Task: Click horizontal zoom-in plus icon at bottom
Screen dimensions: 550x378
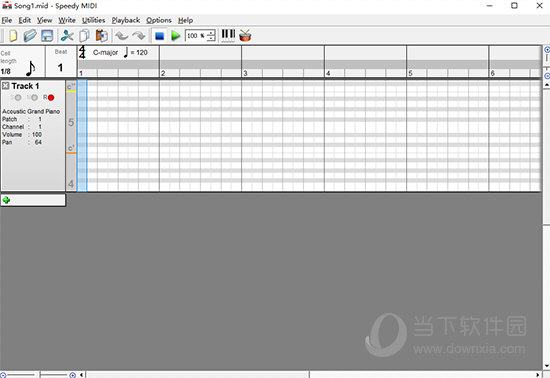Action: pyautogui.click(x=72, y=375)
